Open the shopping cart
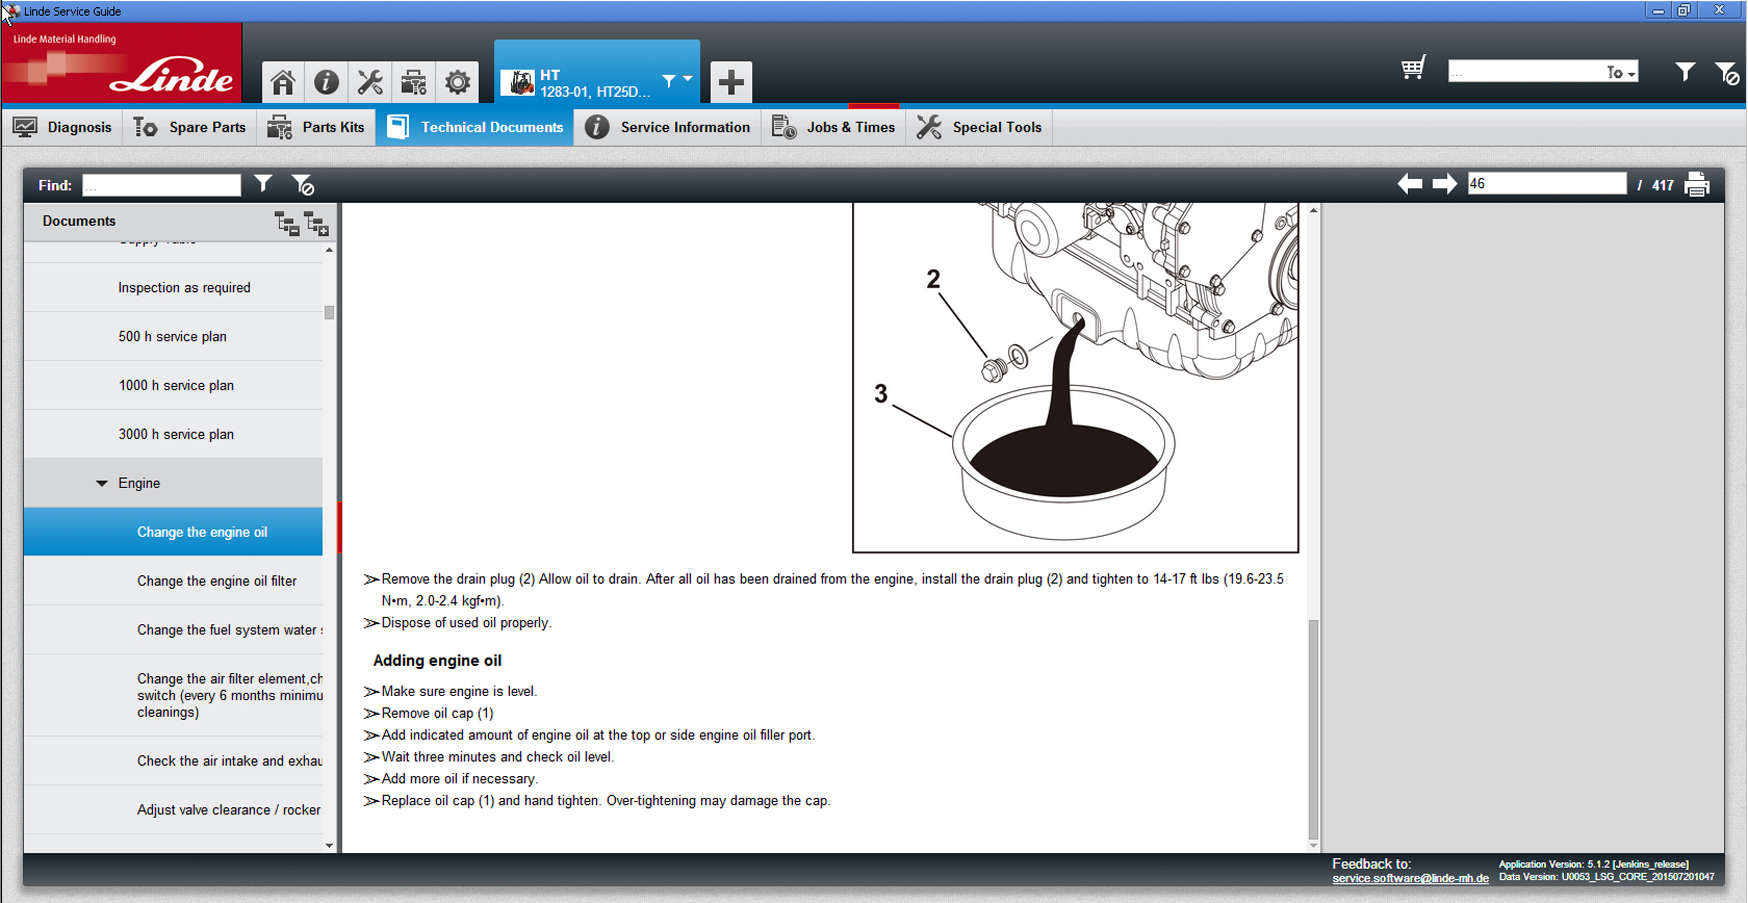This screenshot has height=903, width=1748. [1413, 69]
